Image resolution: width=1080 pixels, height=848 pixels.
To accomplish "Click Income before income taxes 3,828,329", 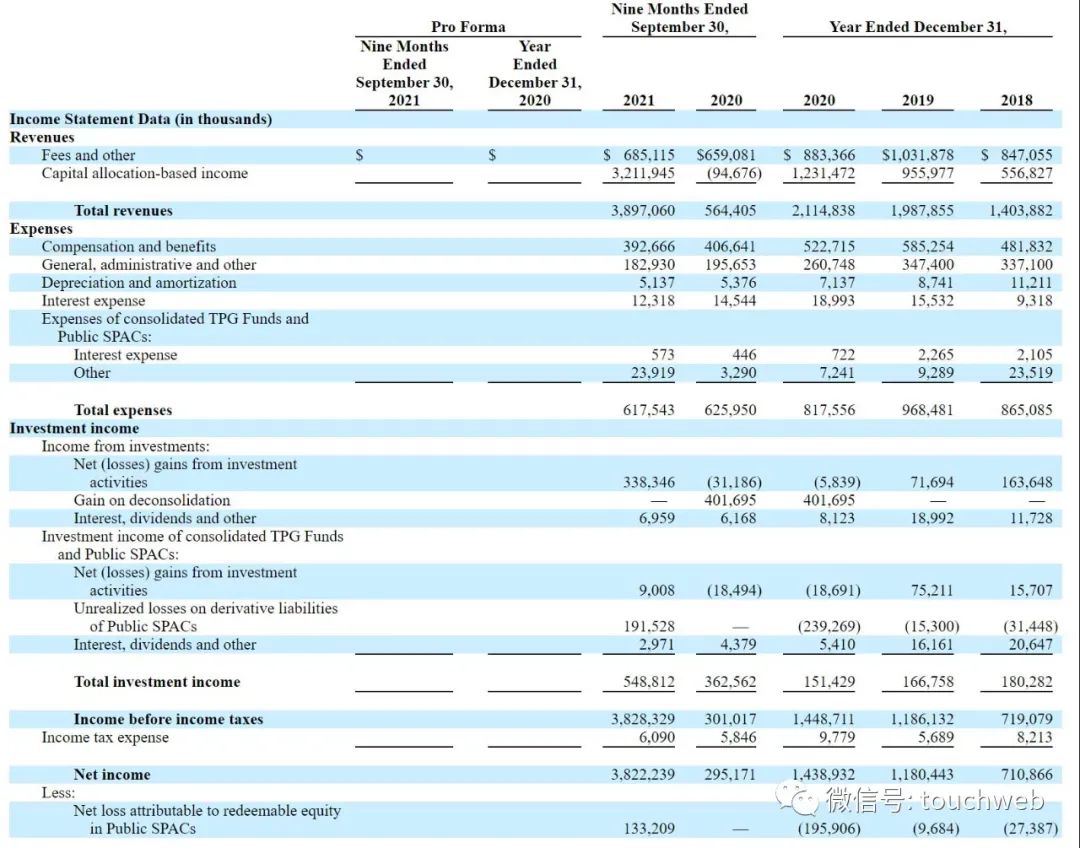I will pyautogui.click(x=643, y=719).
